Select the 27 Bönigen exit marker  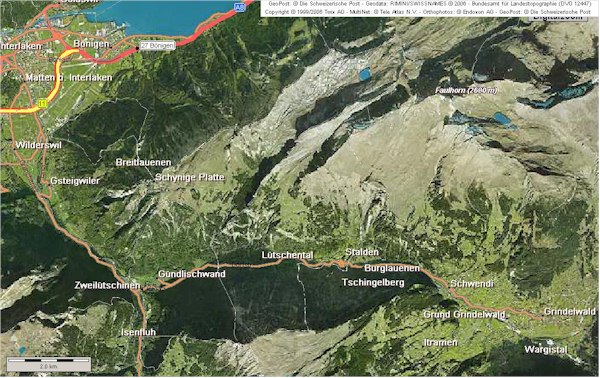pyautogui.click(x=157, y=46)
